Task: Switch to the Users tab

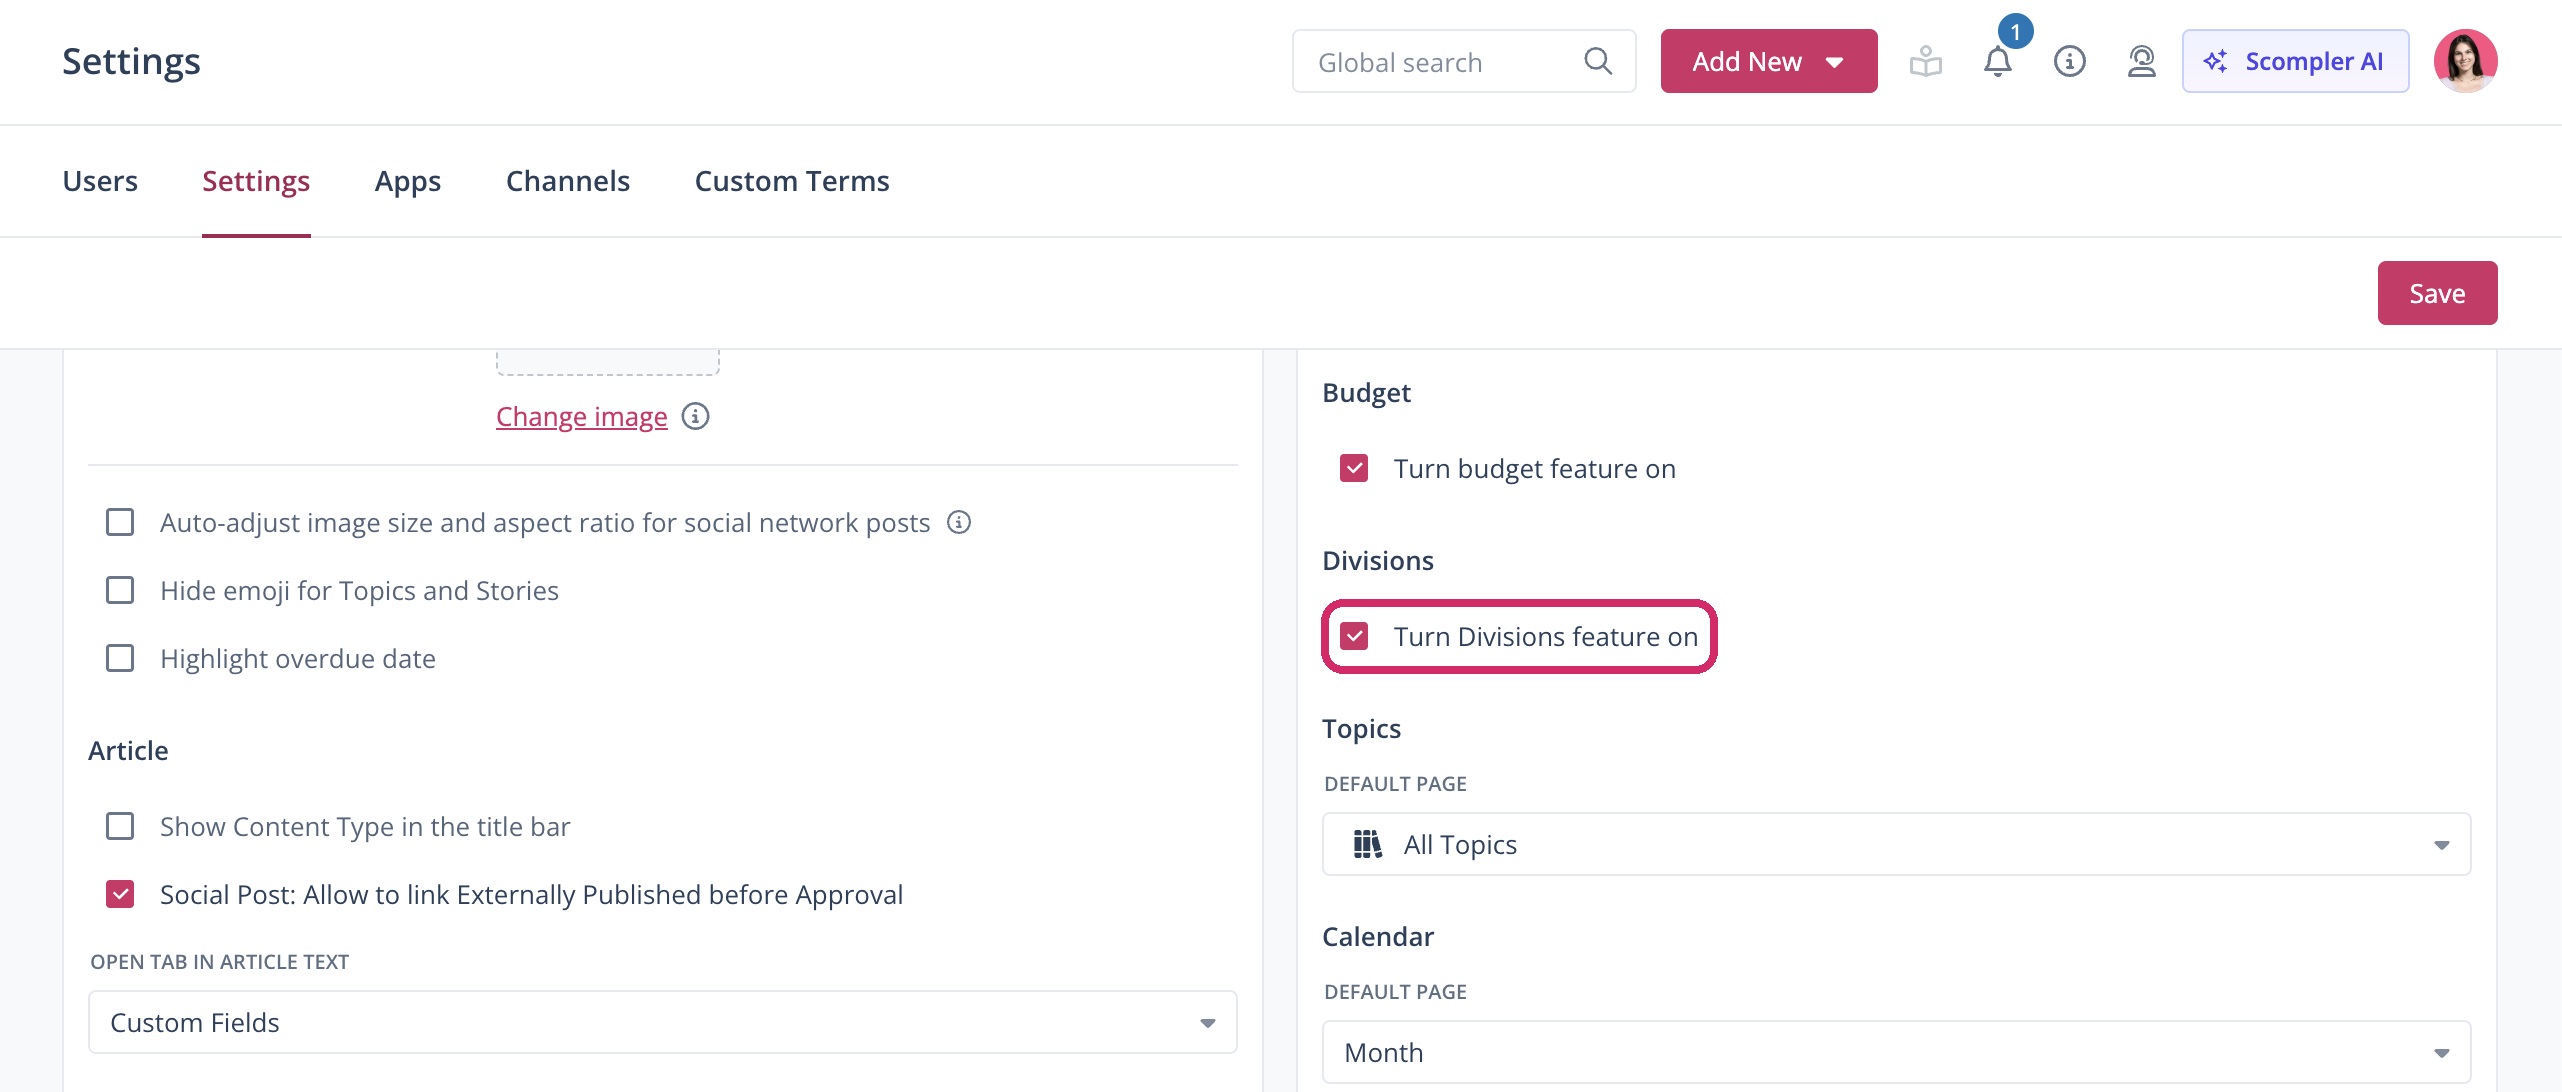Action: pyautogui.click(x=100, y=181)
